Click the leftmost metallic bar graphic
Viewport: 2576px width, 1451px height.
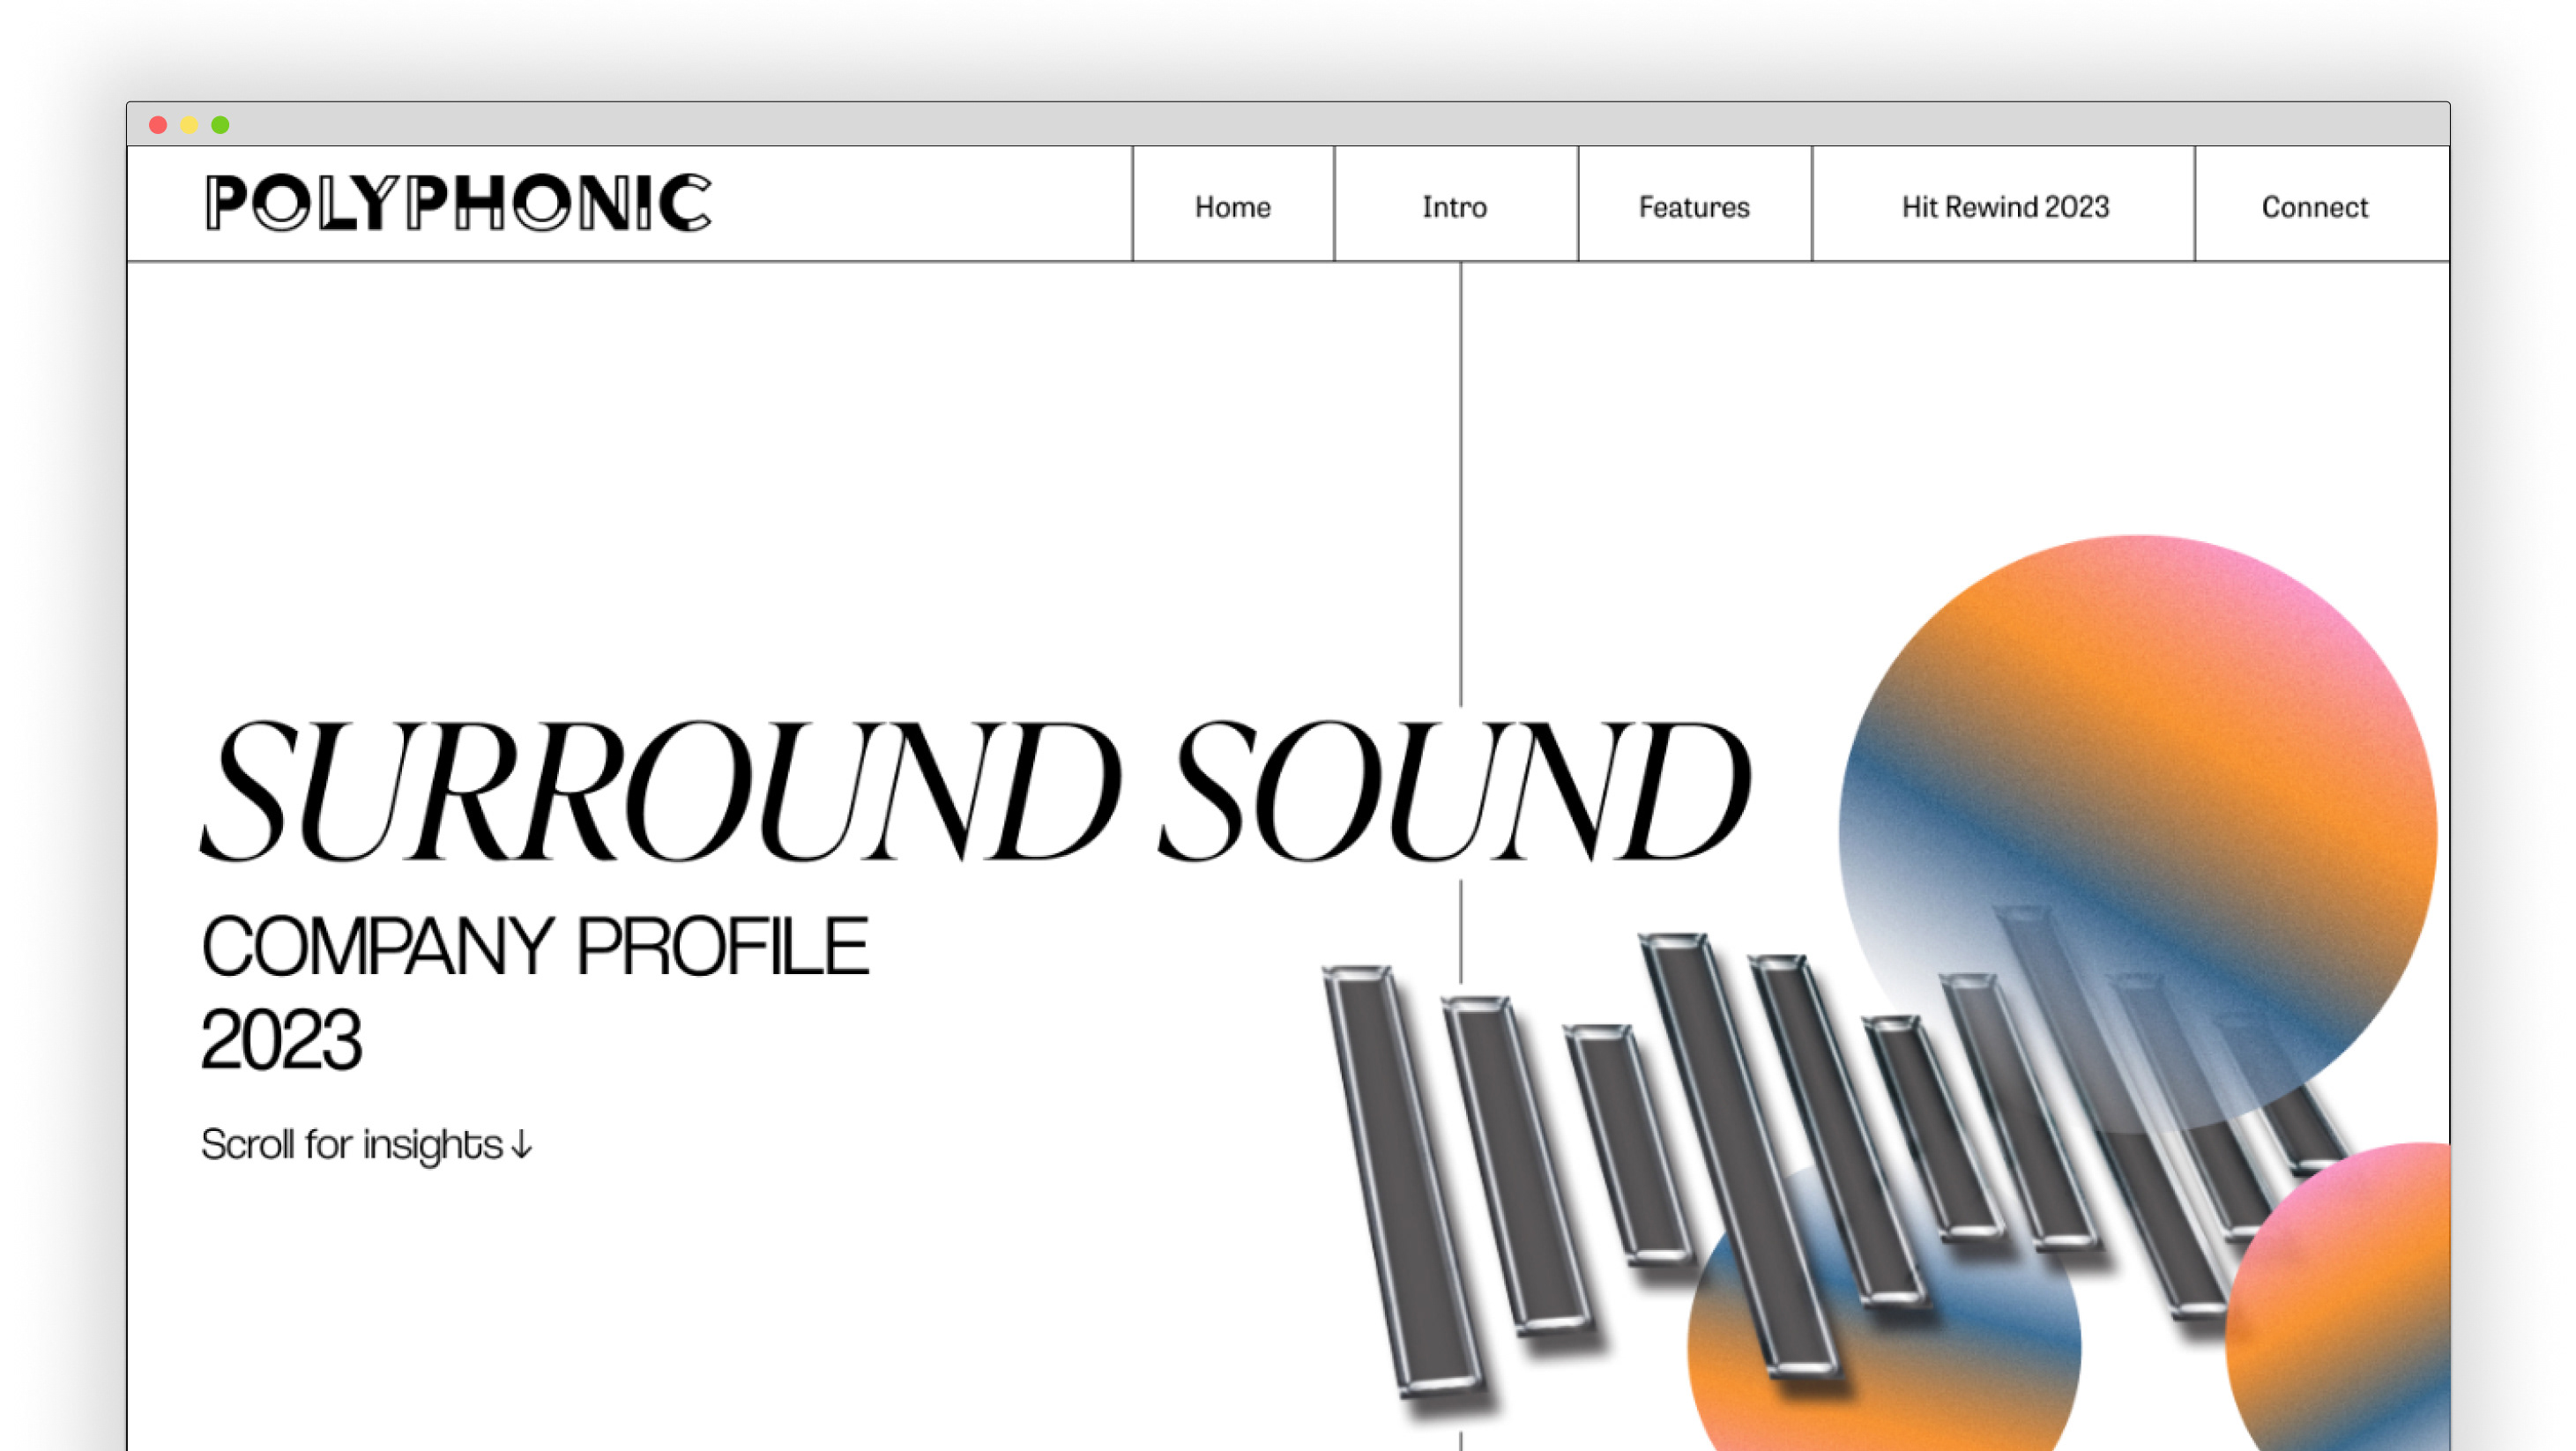(1400, 1180)
